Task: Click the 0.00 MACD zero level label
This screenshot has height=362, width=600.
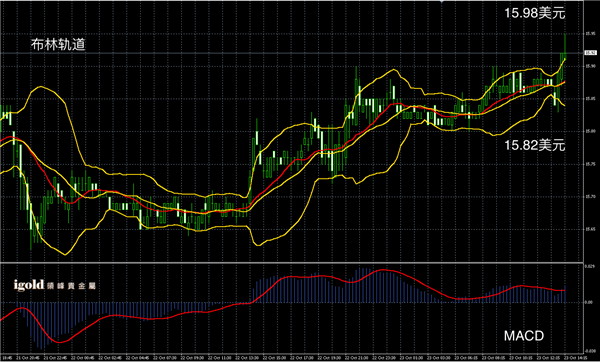Action: pyautogui.click(x=589, y=302)
